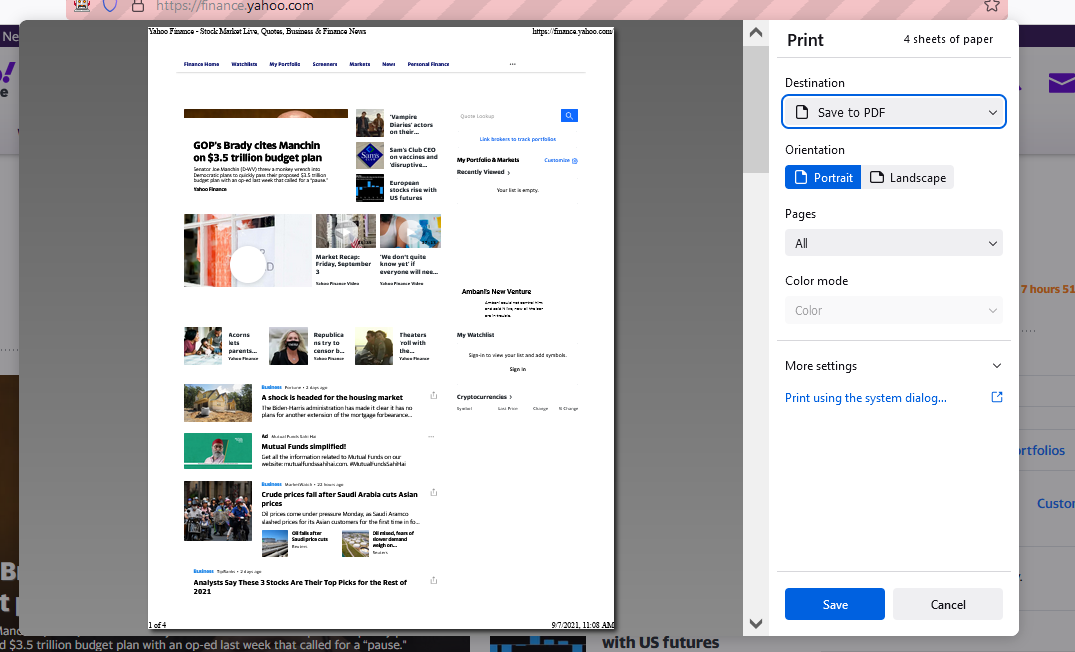Click Mutual Funds simplified! ad headline
The width and height of the screenshot is (1075, 652).
304,446
